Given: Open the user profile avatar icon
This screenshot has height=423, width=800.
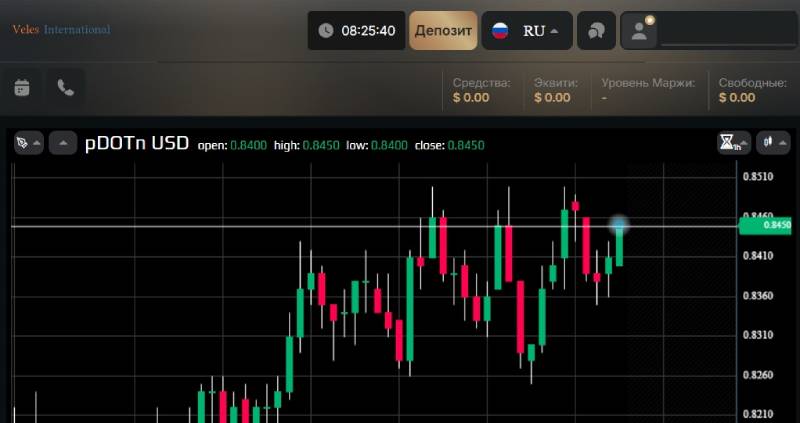Looking at the screenshot, I should click(x=639, y=31).
